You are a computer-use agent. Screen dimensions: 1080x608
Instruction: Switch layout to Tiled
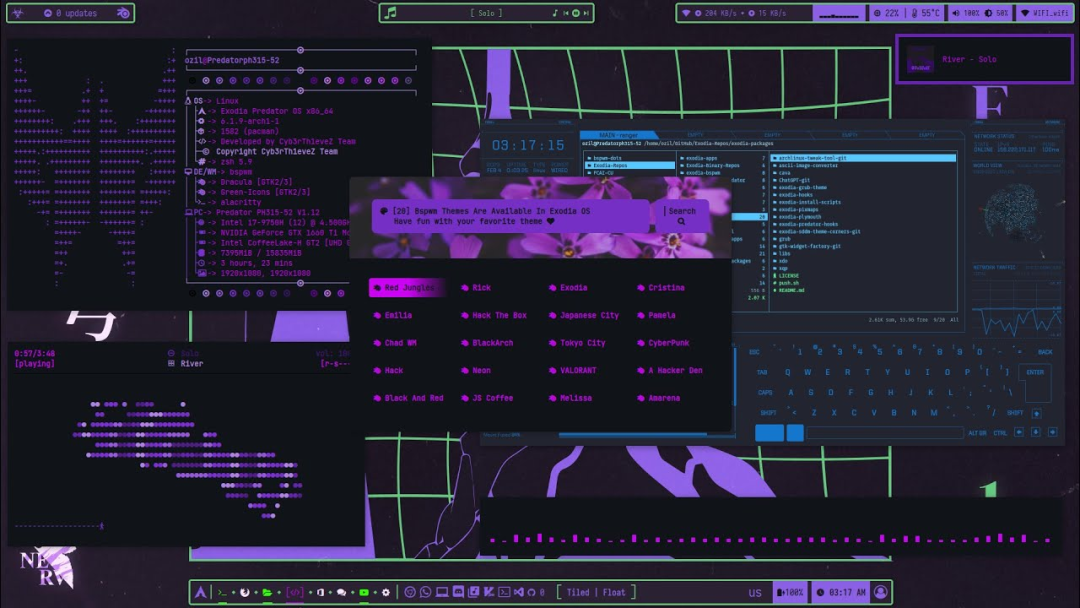click(x=578, y=592)
